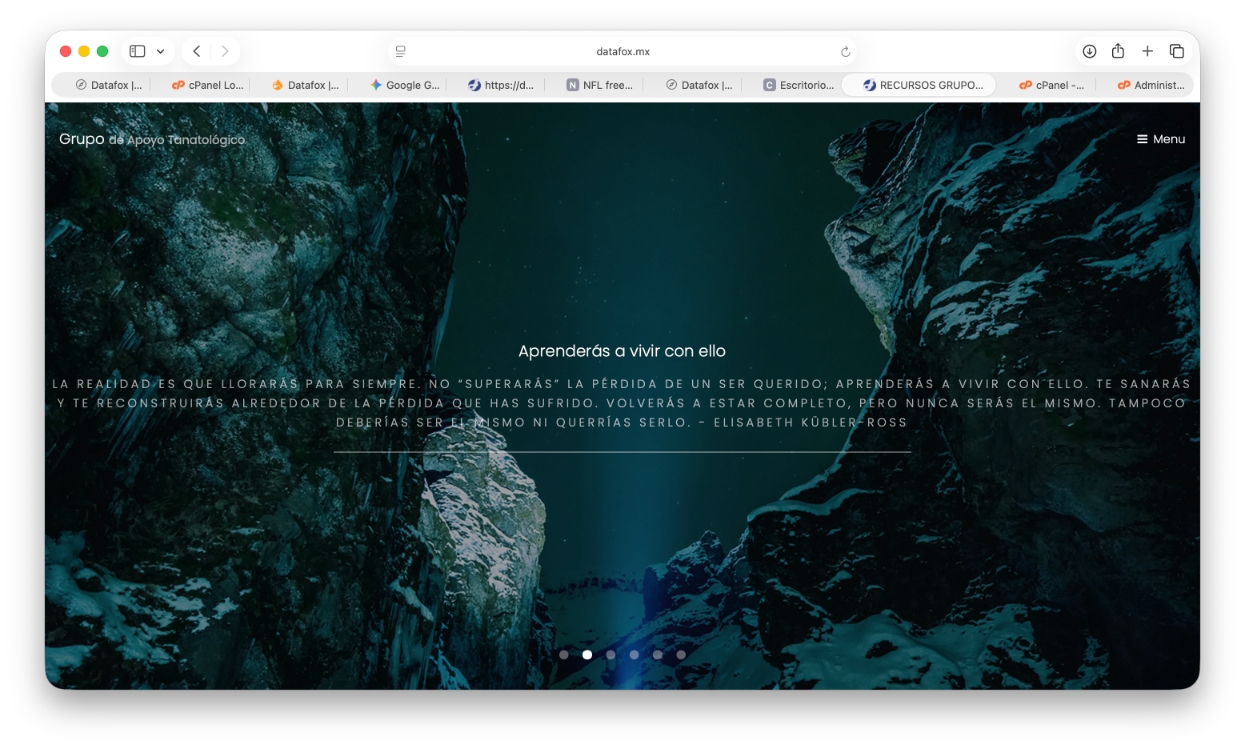Click the Grupo de Apoyo Tanatológico logo

(x=152, y=139)
